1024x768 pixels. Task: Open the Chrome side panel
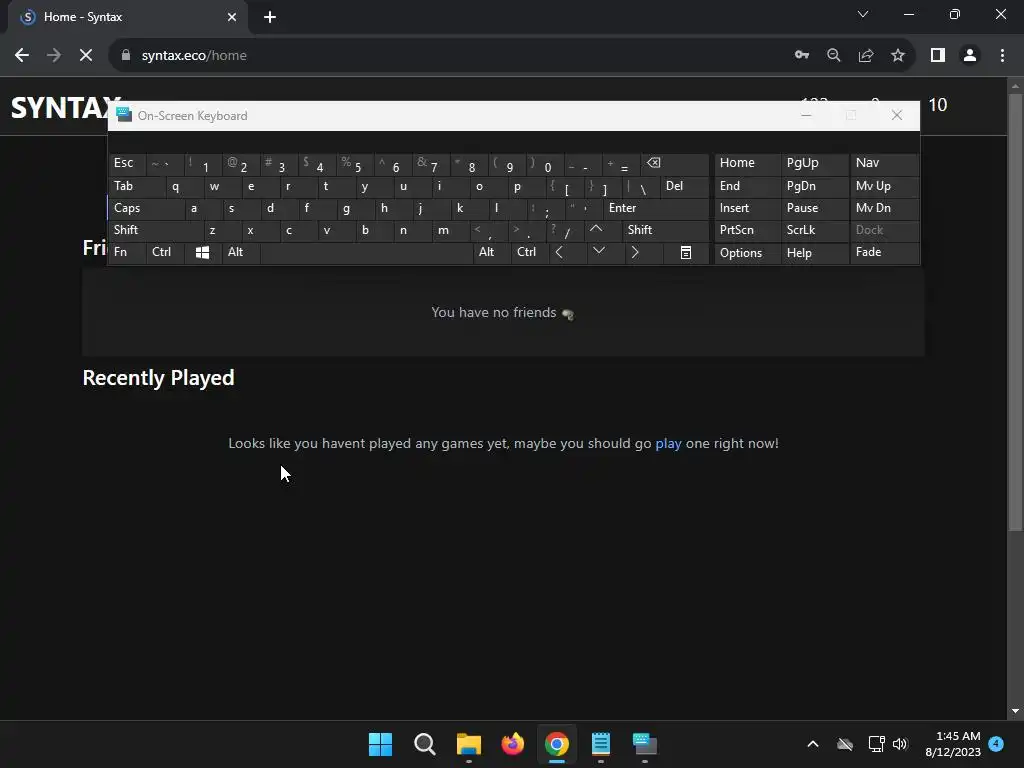coord(938,56)
